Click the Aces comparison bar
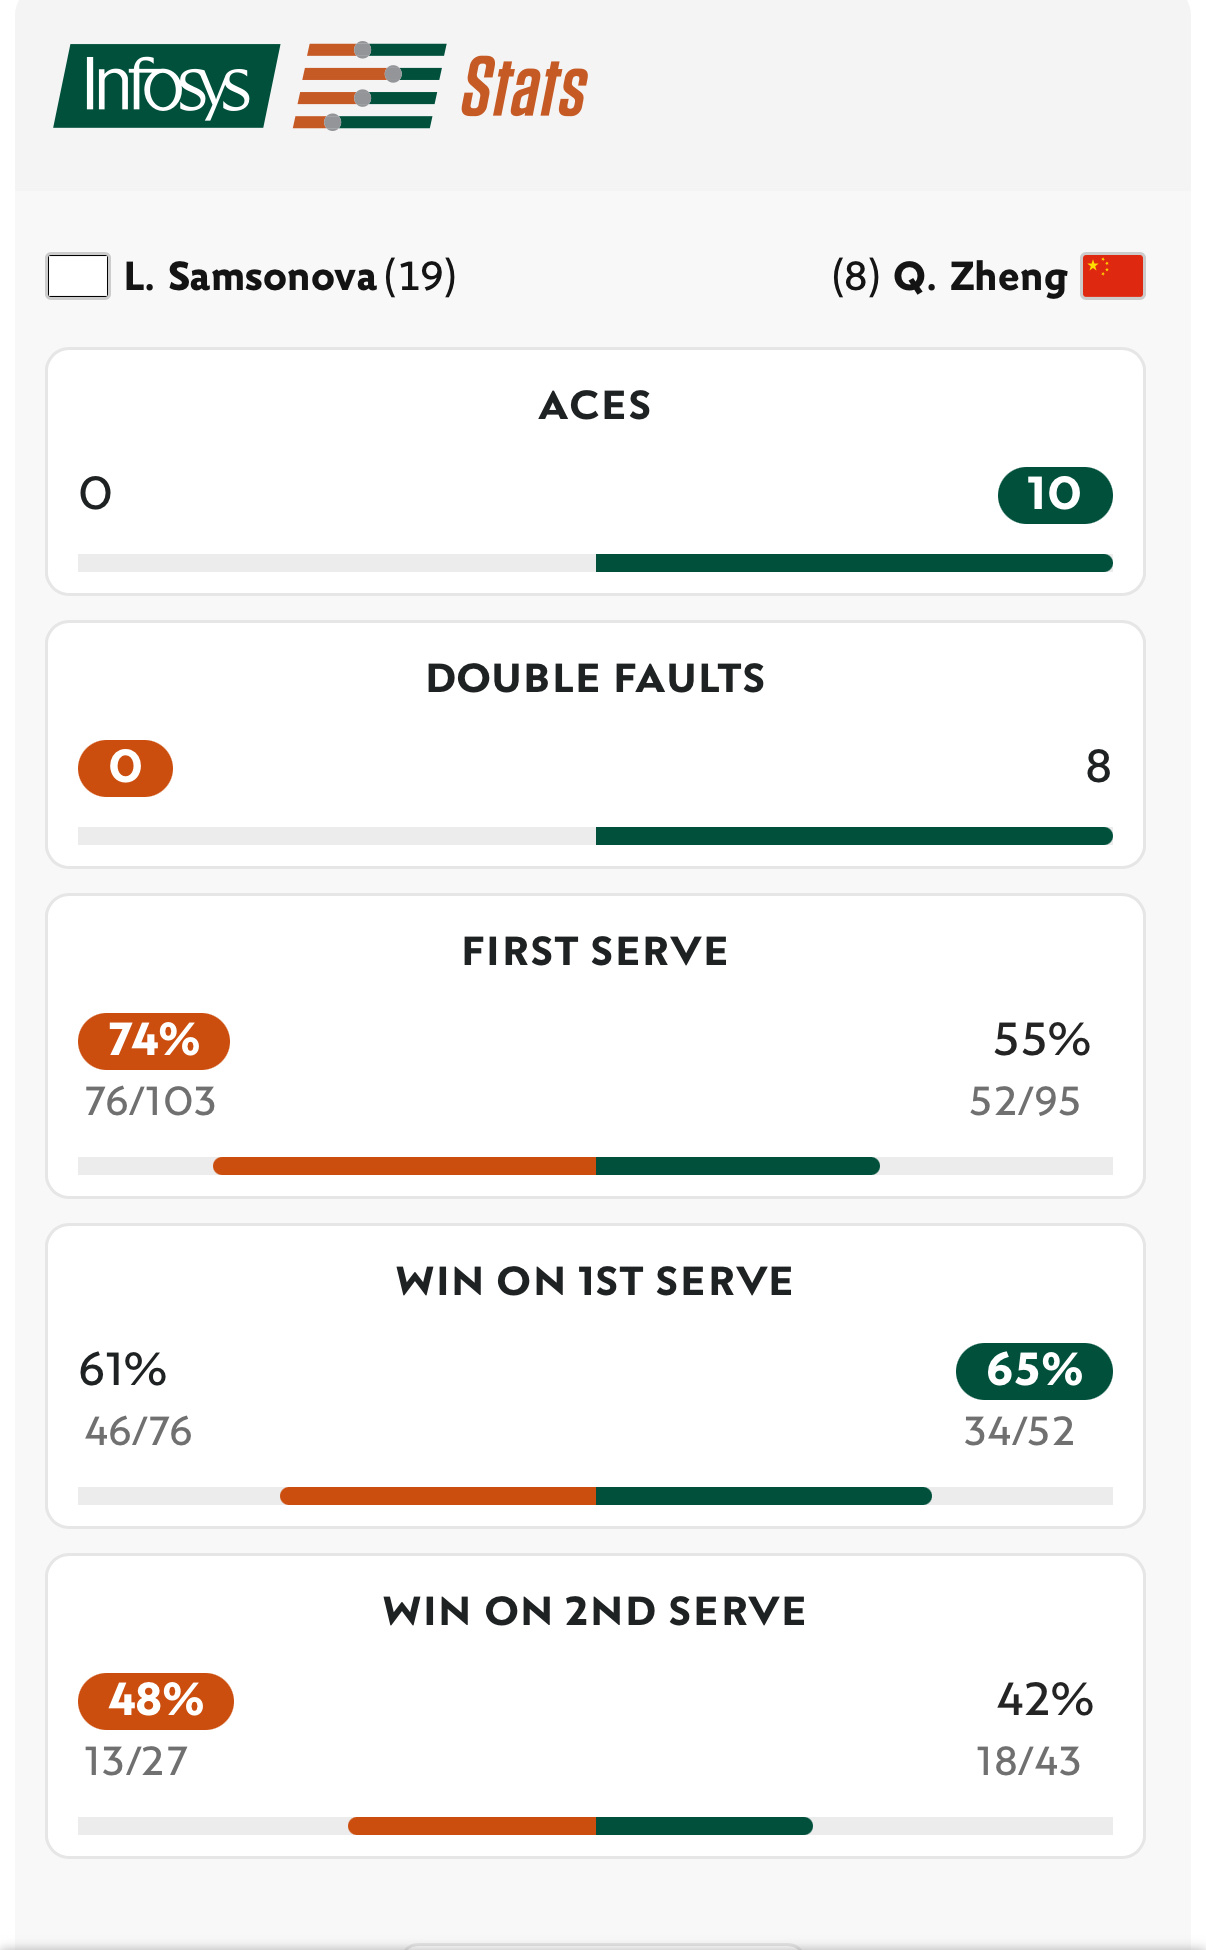The image size is (1206, 1950). point(595,563)
